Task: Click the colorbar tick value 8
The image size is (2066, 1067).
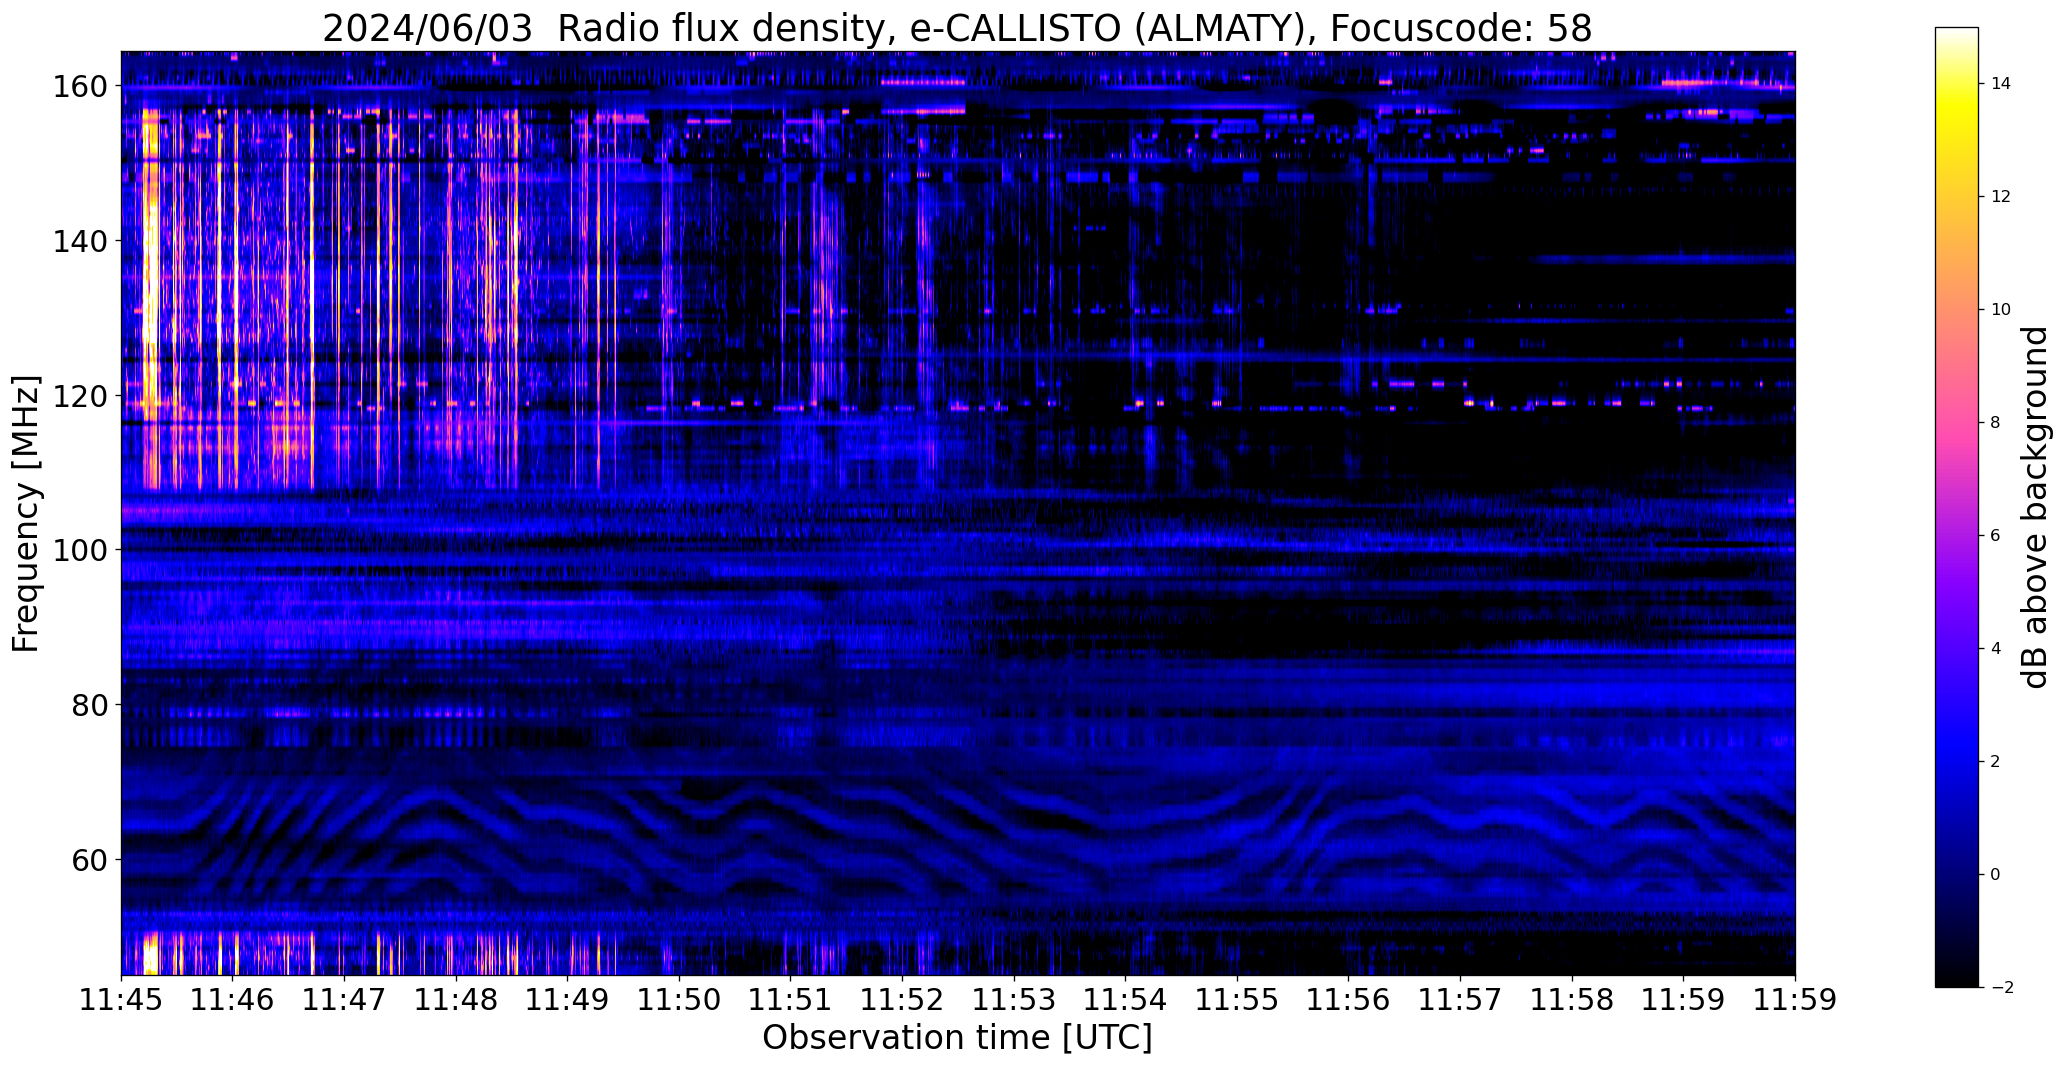Action: click(x=1996, y=423)
